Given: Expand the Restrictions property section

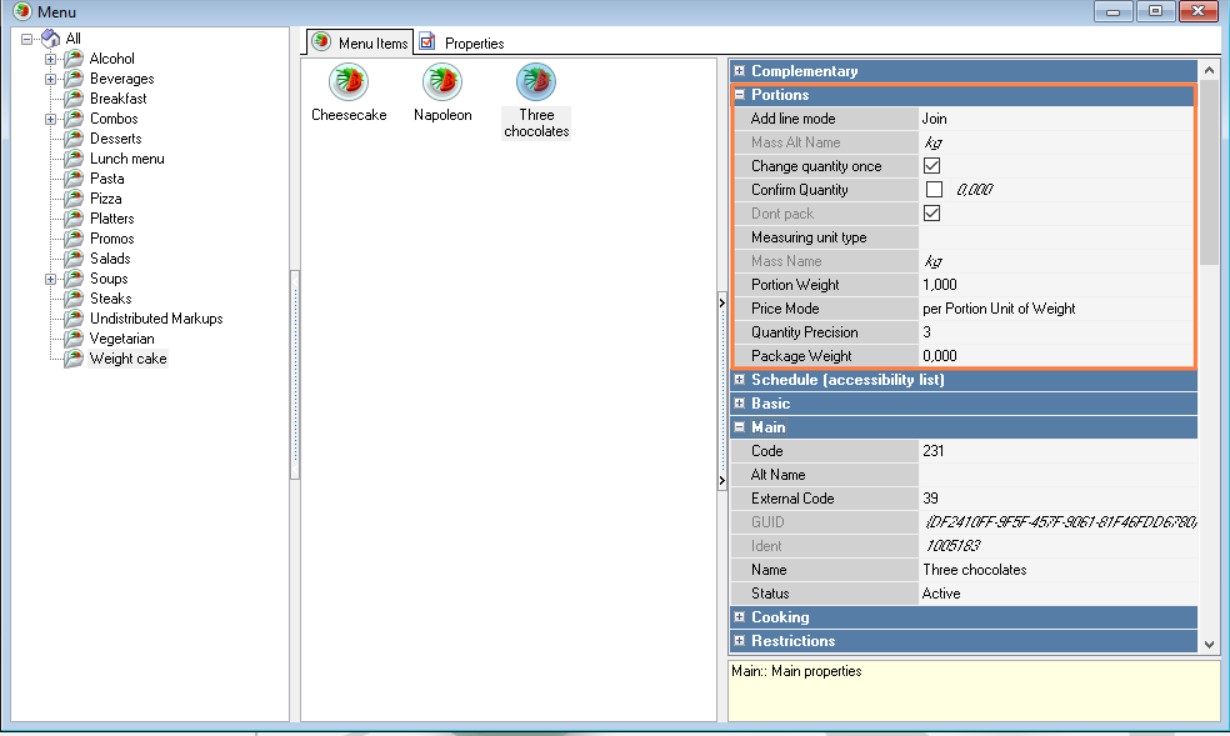Looking at the screenshot, I should (x=740, y=641).
